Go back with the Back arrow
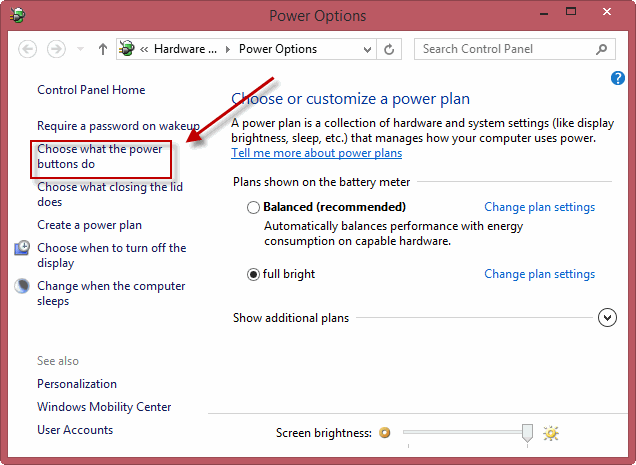Viewport: 636px width, 465px height. tap(28, 50)
